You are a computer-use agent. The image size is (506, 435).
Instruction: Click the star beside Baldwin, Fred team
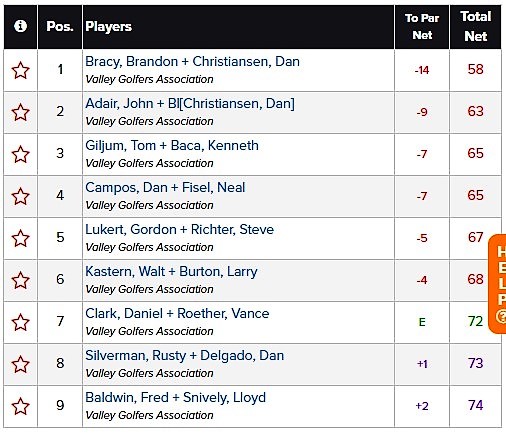tap(20, 406)
